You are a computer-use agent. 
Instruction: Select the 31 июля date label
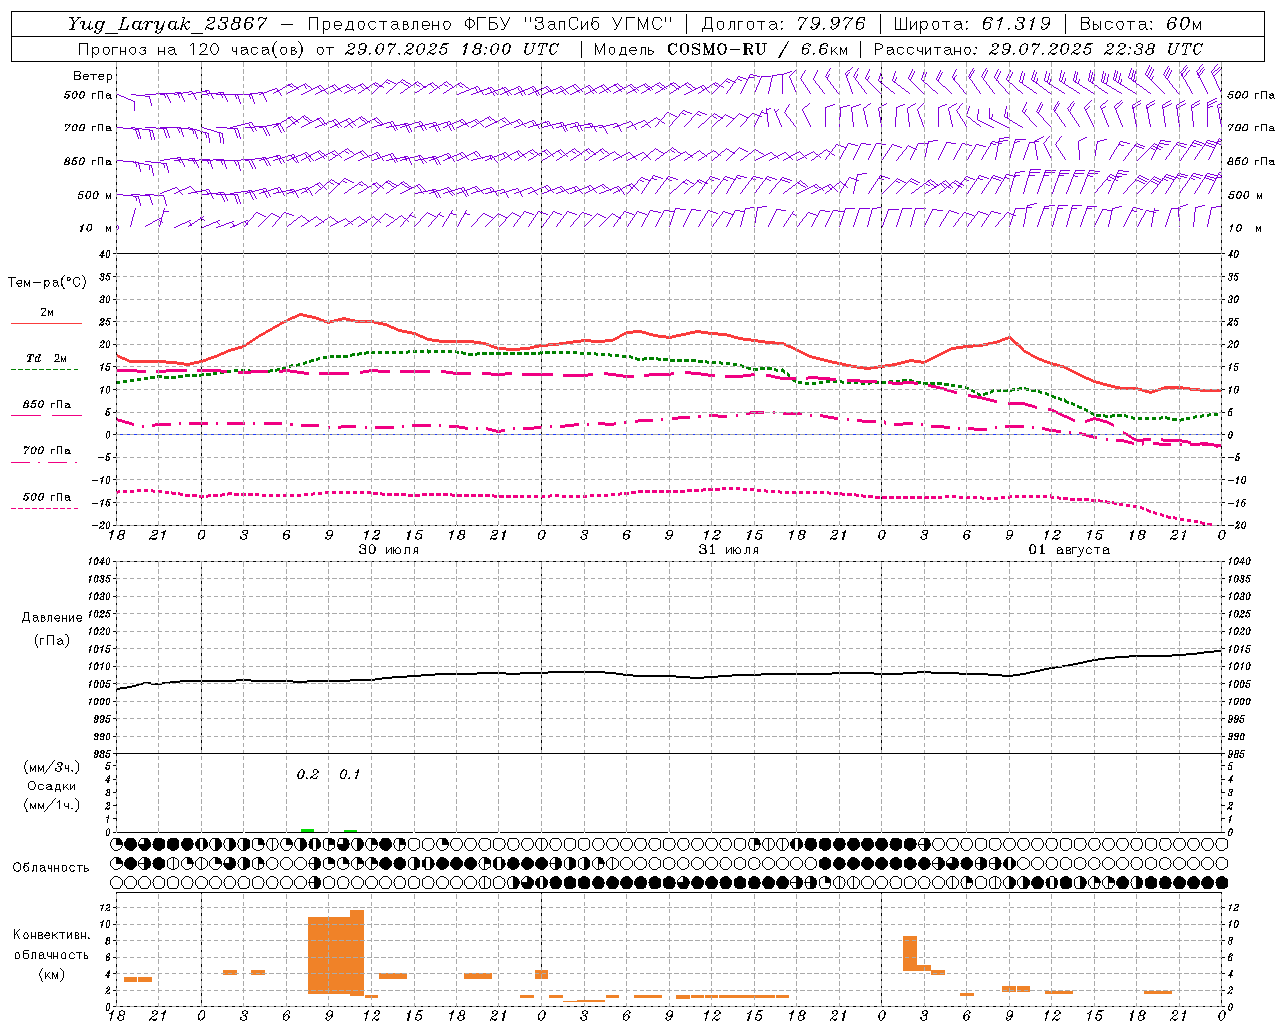click(728, 550)
